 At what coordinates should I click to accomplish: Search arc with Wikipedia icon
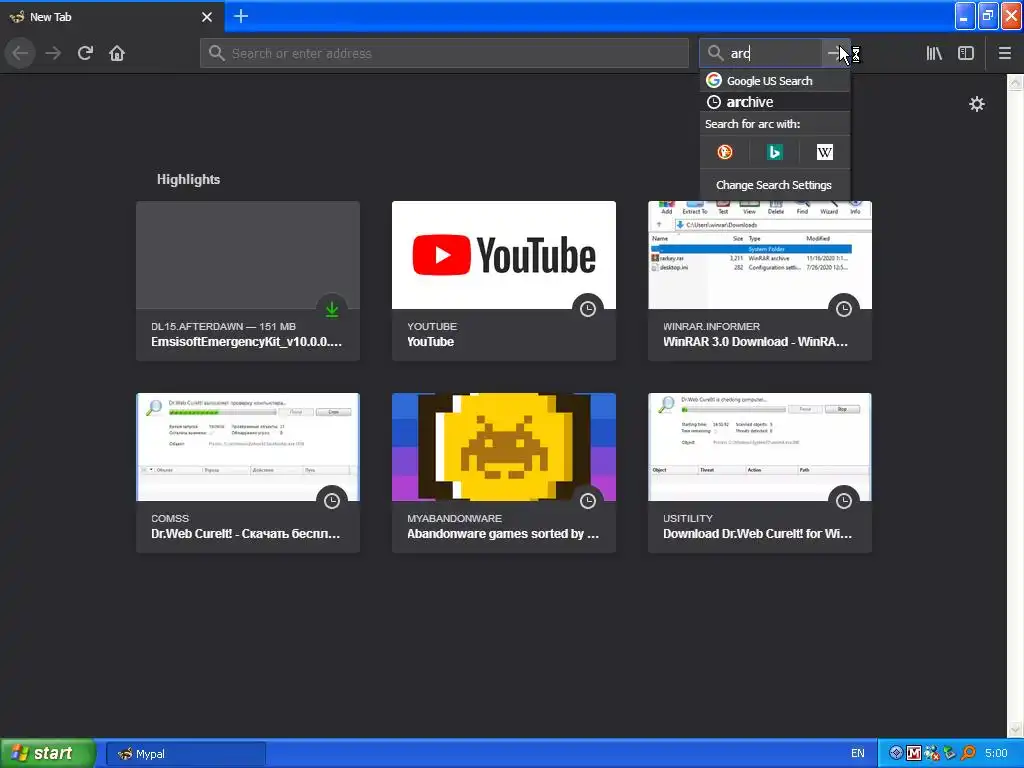(x=824, y=152)
